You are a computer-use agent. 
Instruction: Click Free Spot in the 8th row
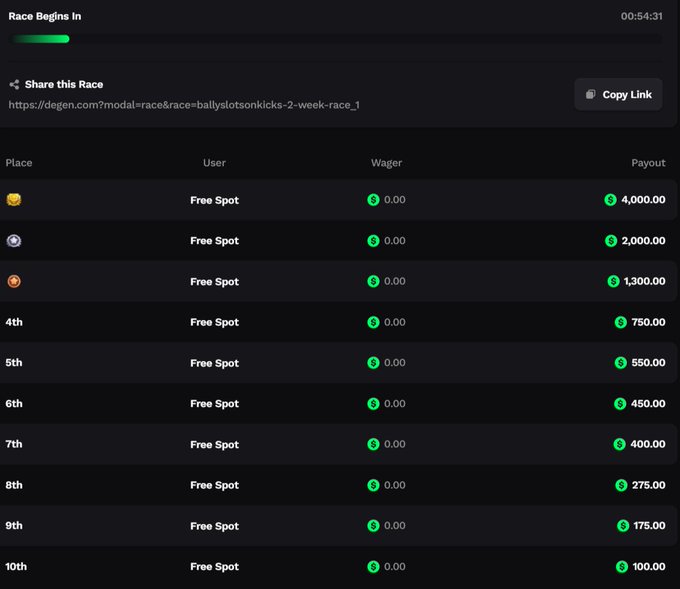click(x=214, y=485)
